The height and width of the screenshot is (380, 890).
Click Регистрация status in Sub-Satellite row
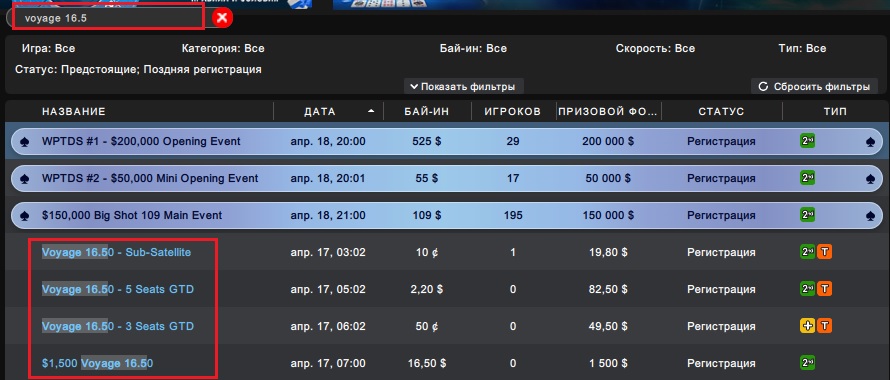pyautogui.click(x=721, y=252)
